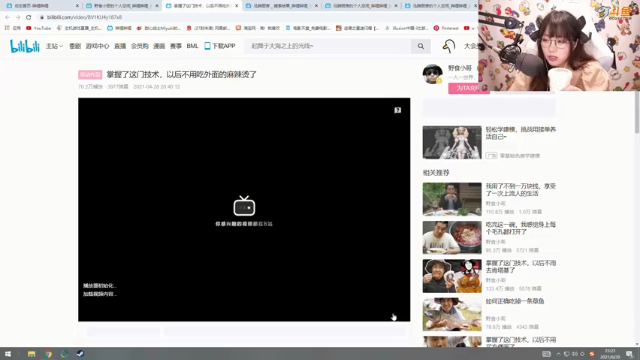Open the duck mascot icon in header

pos(449,46)
